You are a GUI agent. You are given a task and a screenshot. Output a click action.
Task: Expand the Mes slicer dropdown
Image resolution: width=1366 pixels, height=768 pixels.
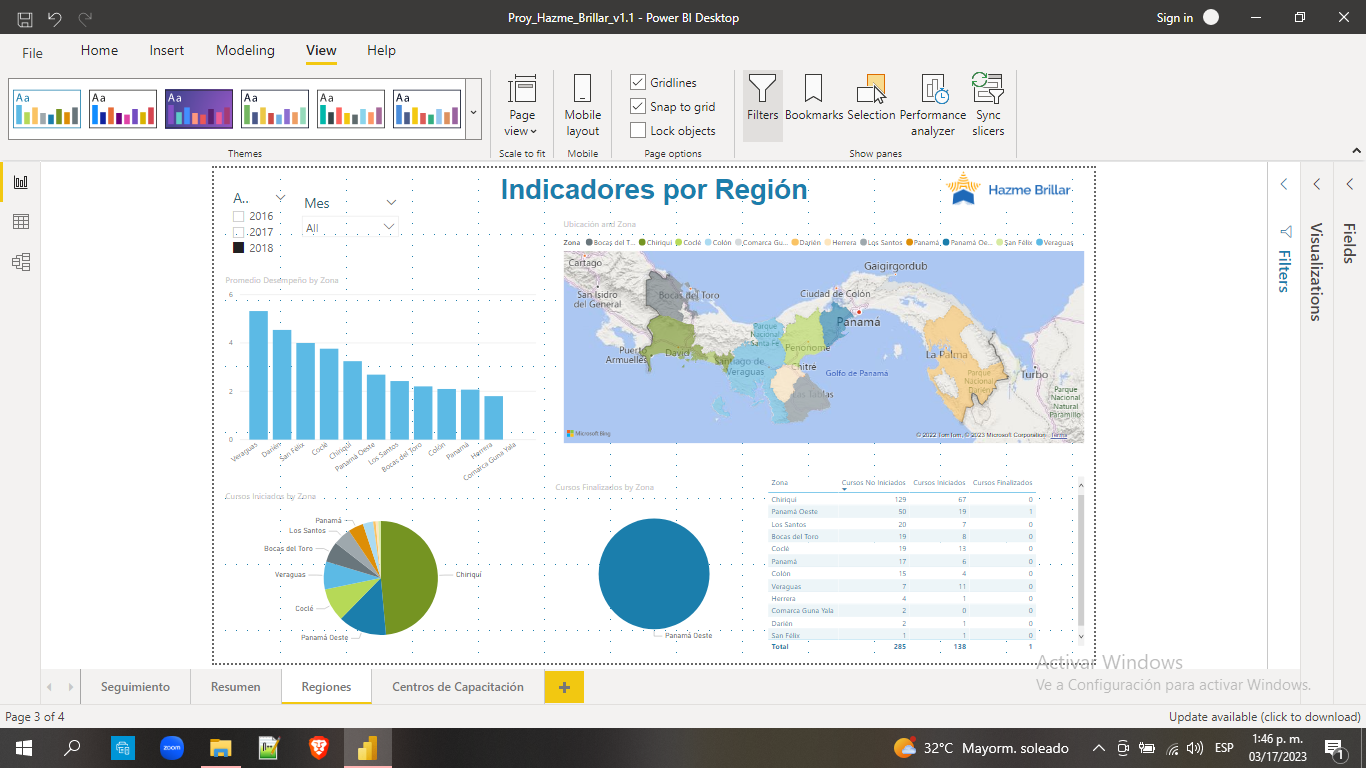pos(389,228)
